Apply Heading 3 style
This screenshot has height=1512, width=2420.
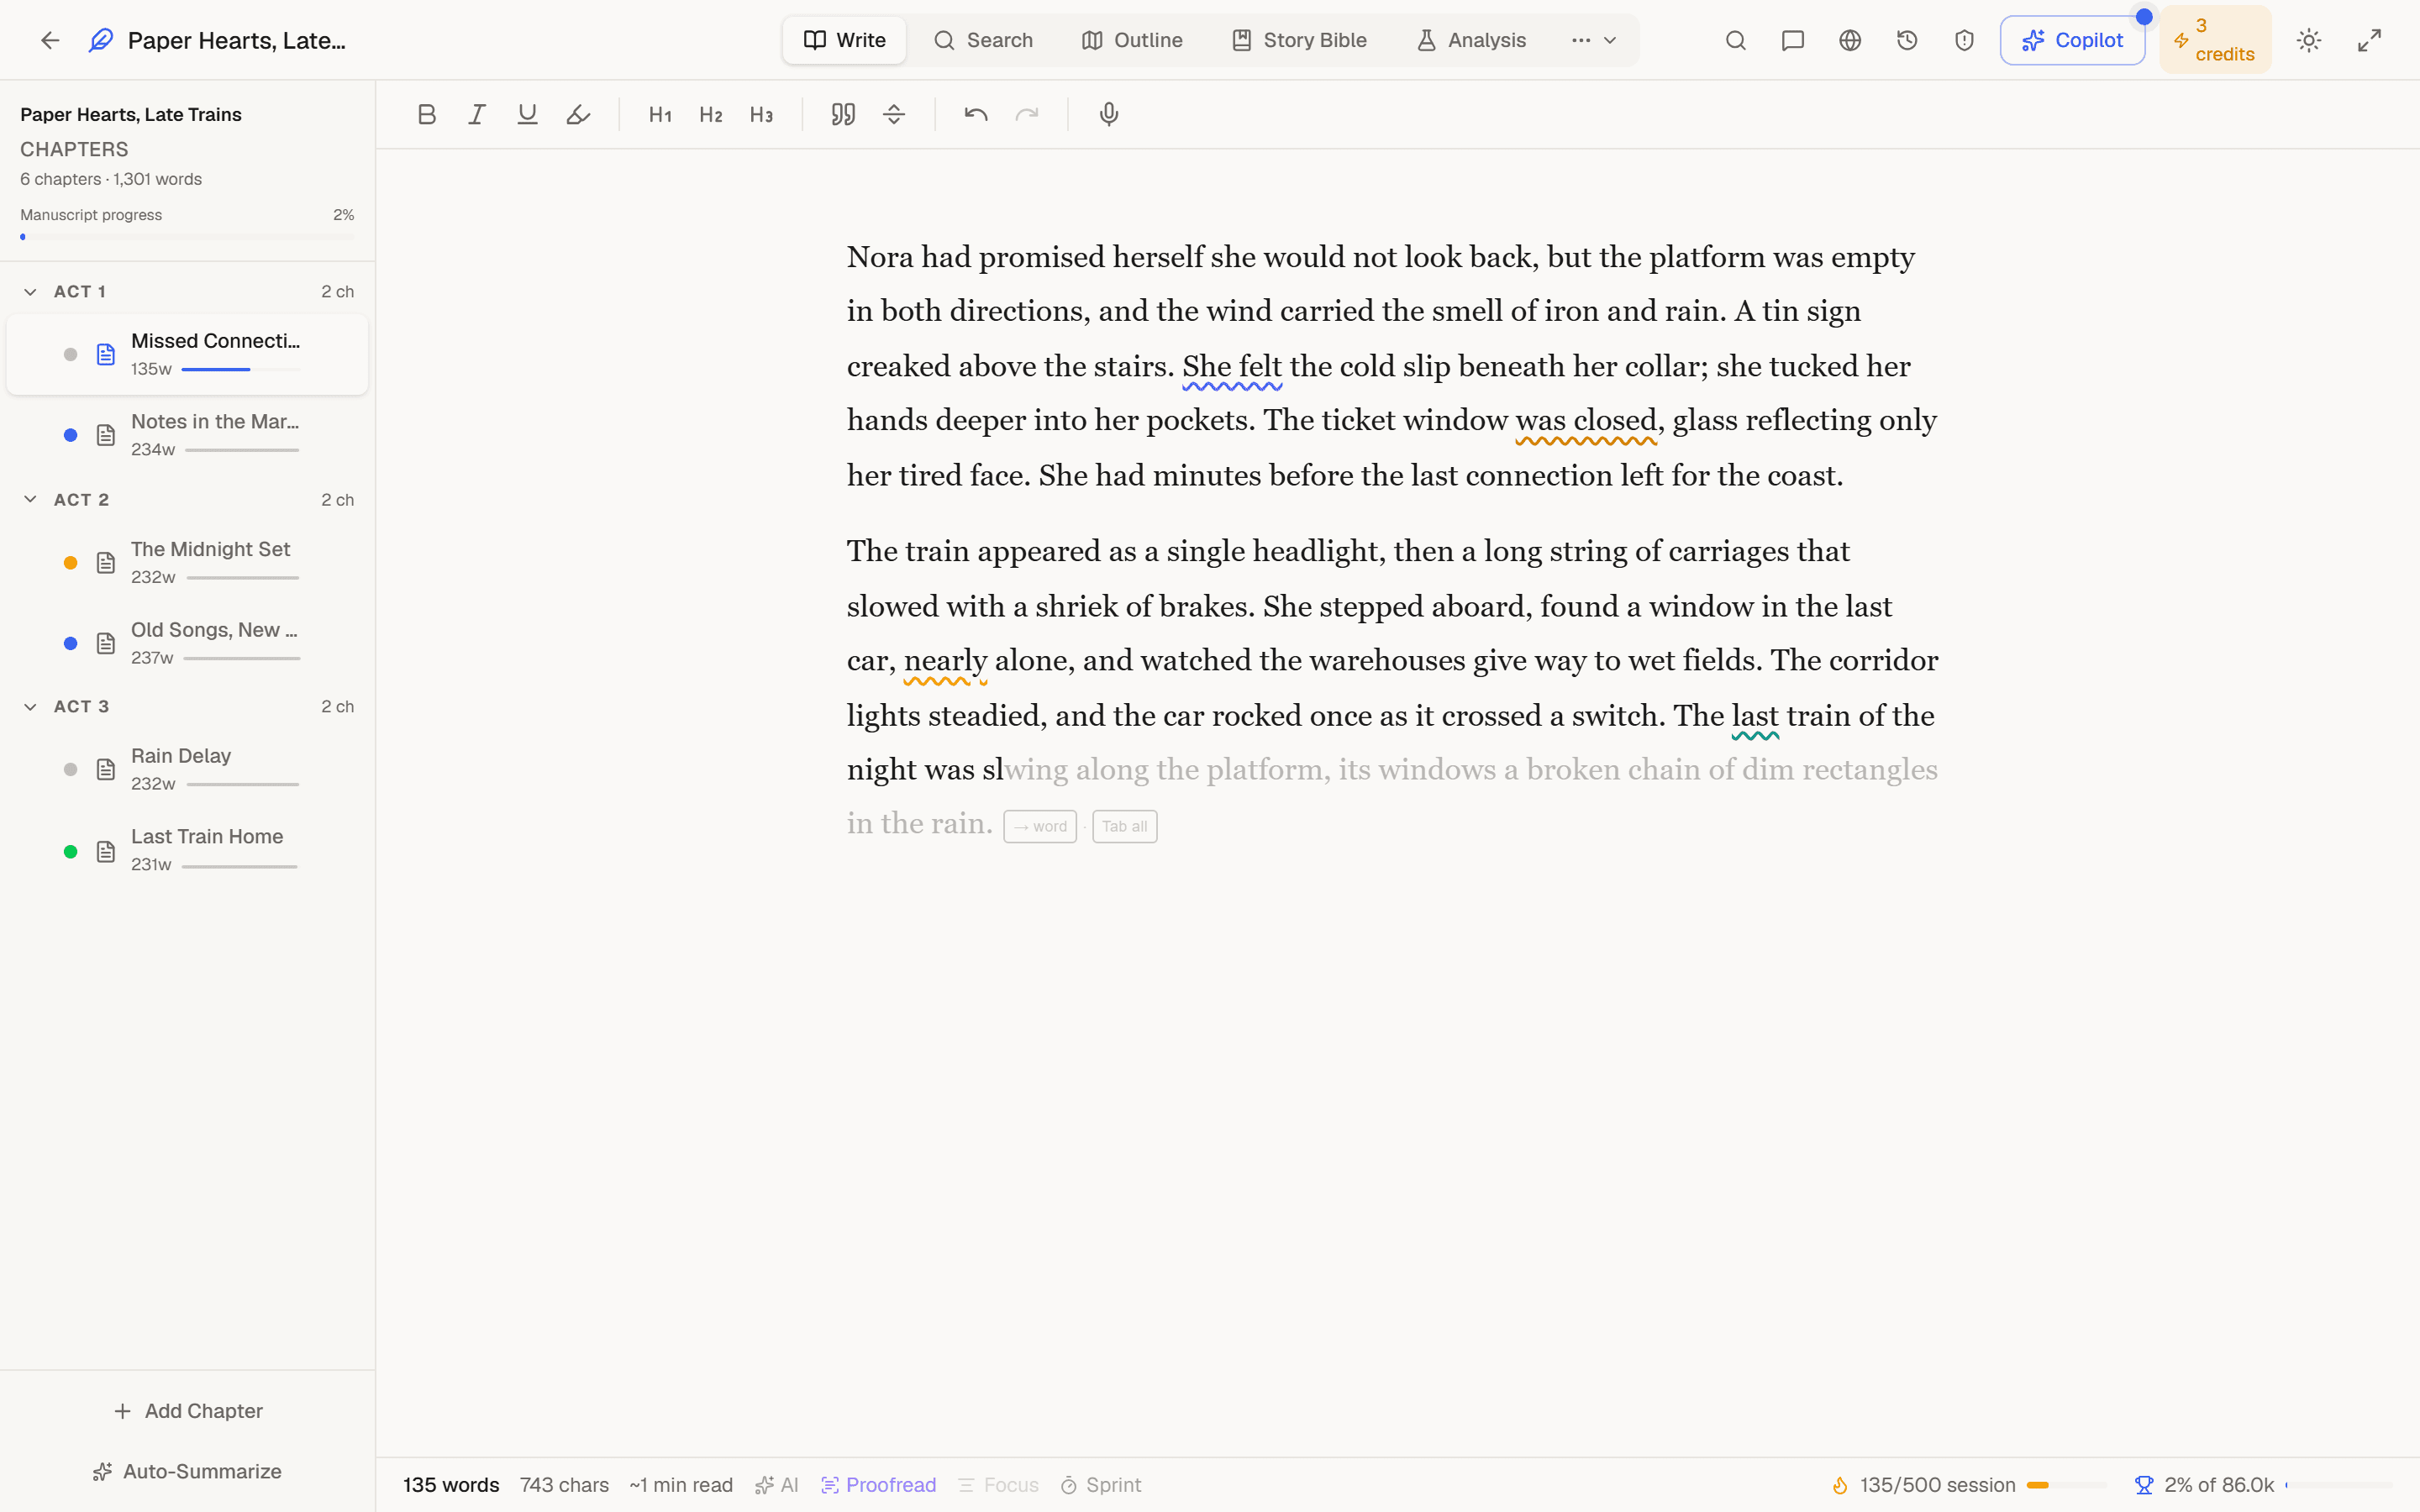tap(761, 114)
